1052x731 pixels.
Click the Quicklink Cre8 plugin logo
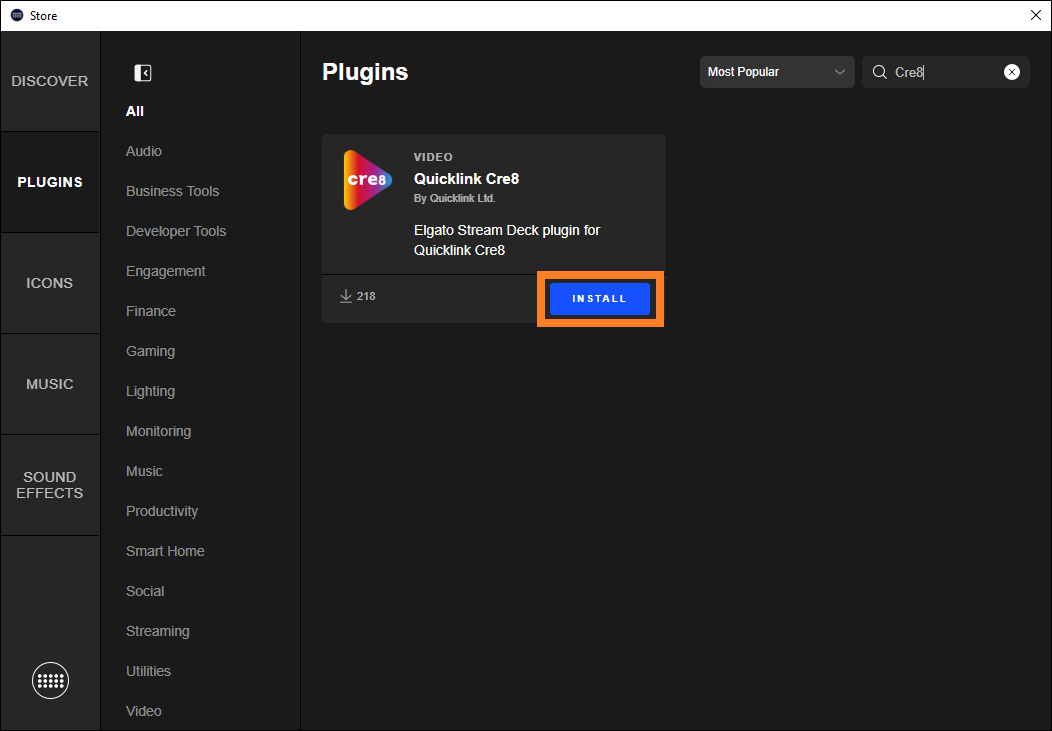[x=368, y=180]
